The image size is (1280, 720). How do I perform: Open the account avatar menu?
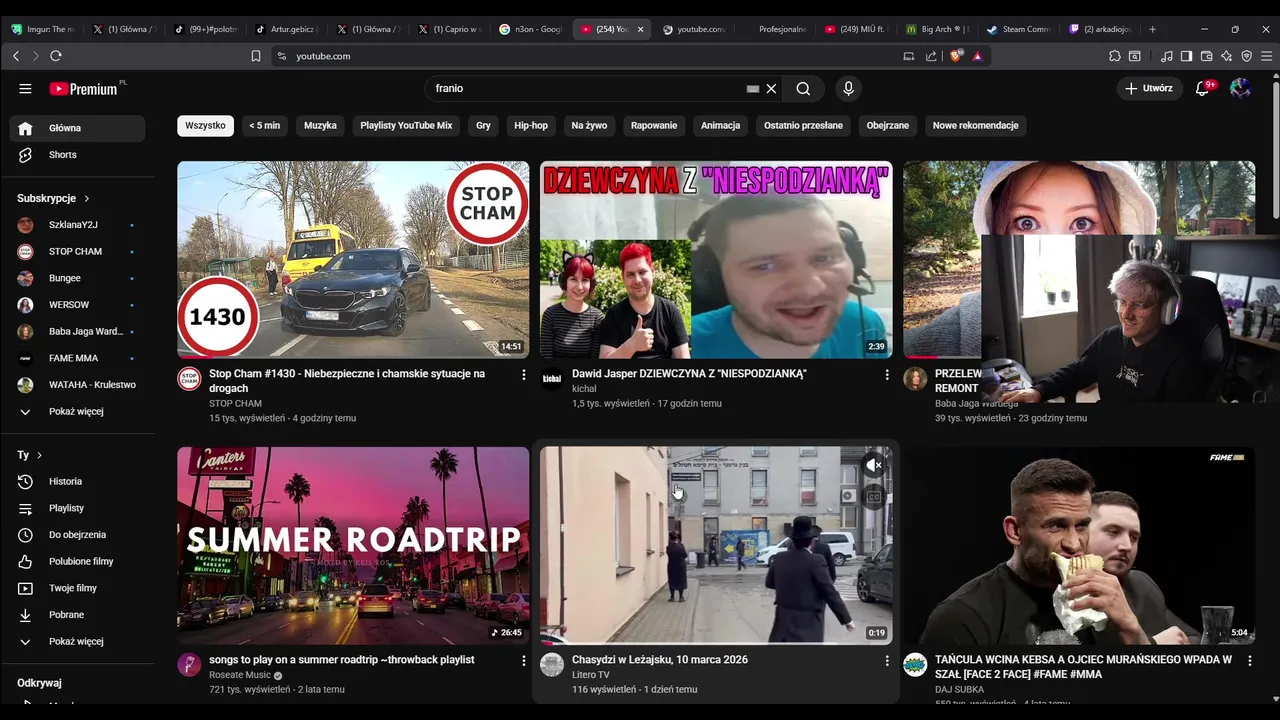(x=1240, y=88)
